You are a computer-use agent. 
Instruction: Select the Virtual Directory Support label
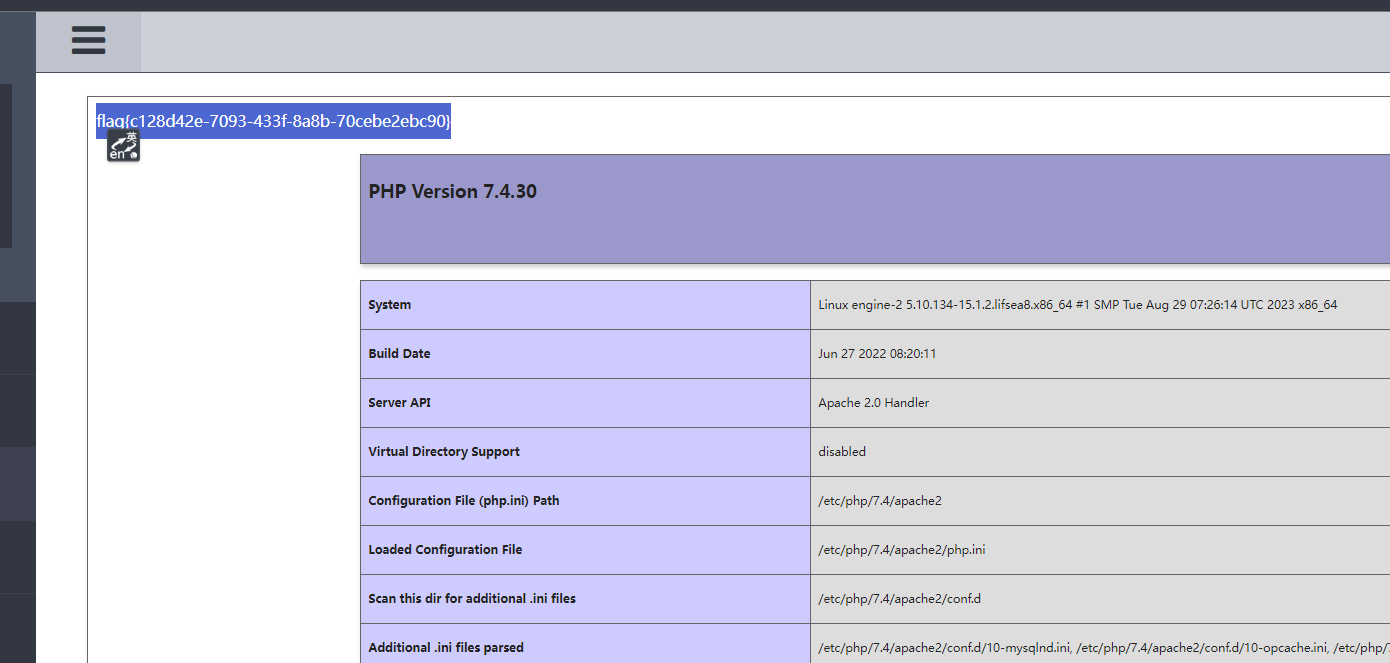pyautogui.click(x=444, y=452)
